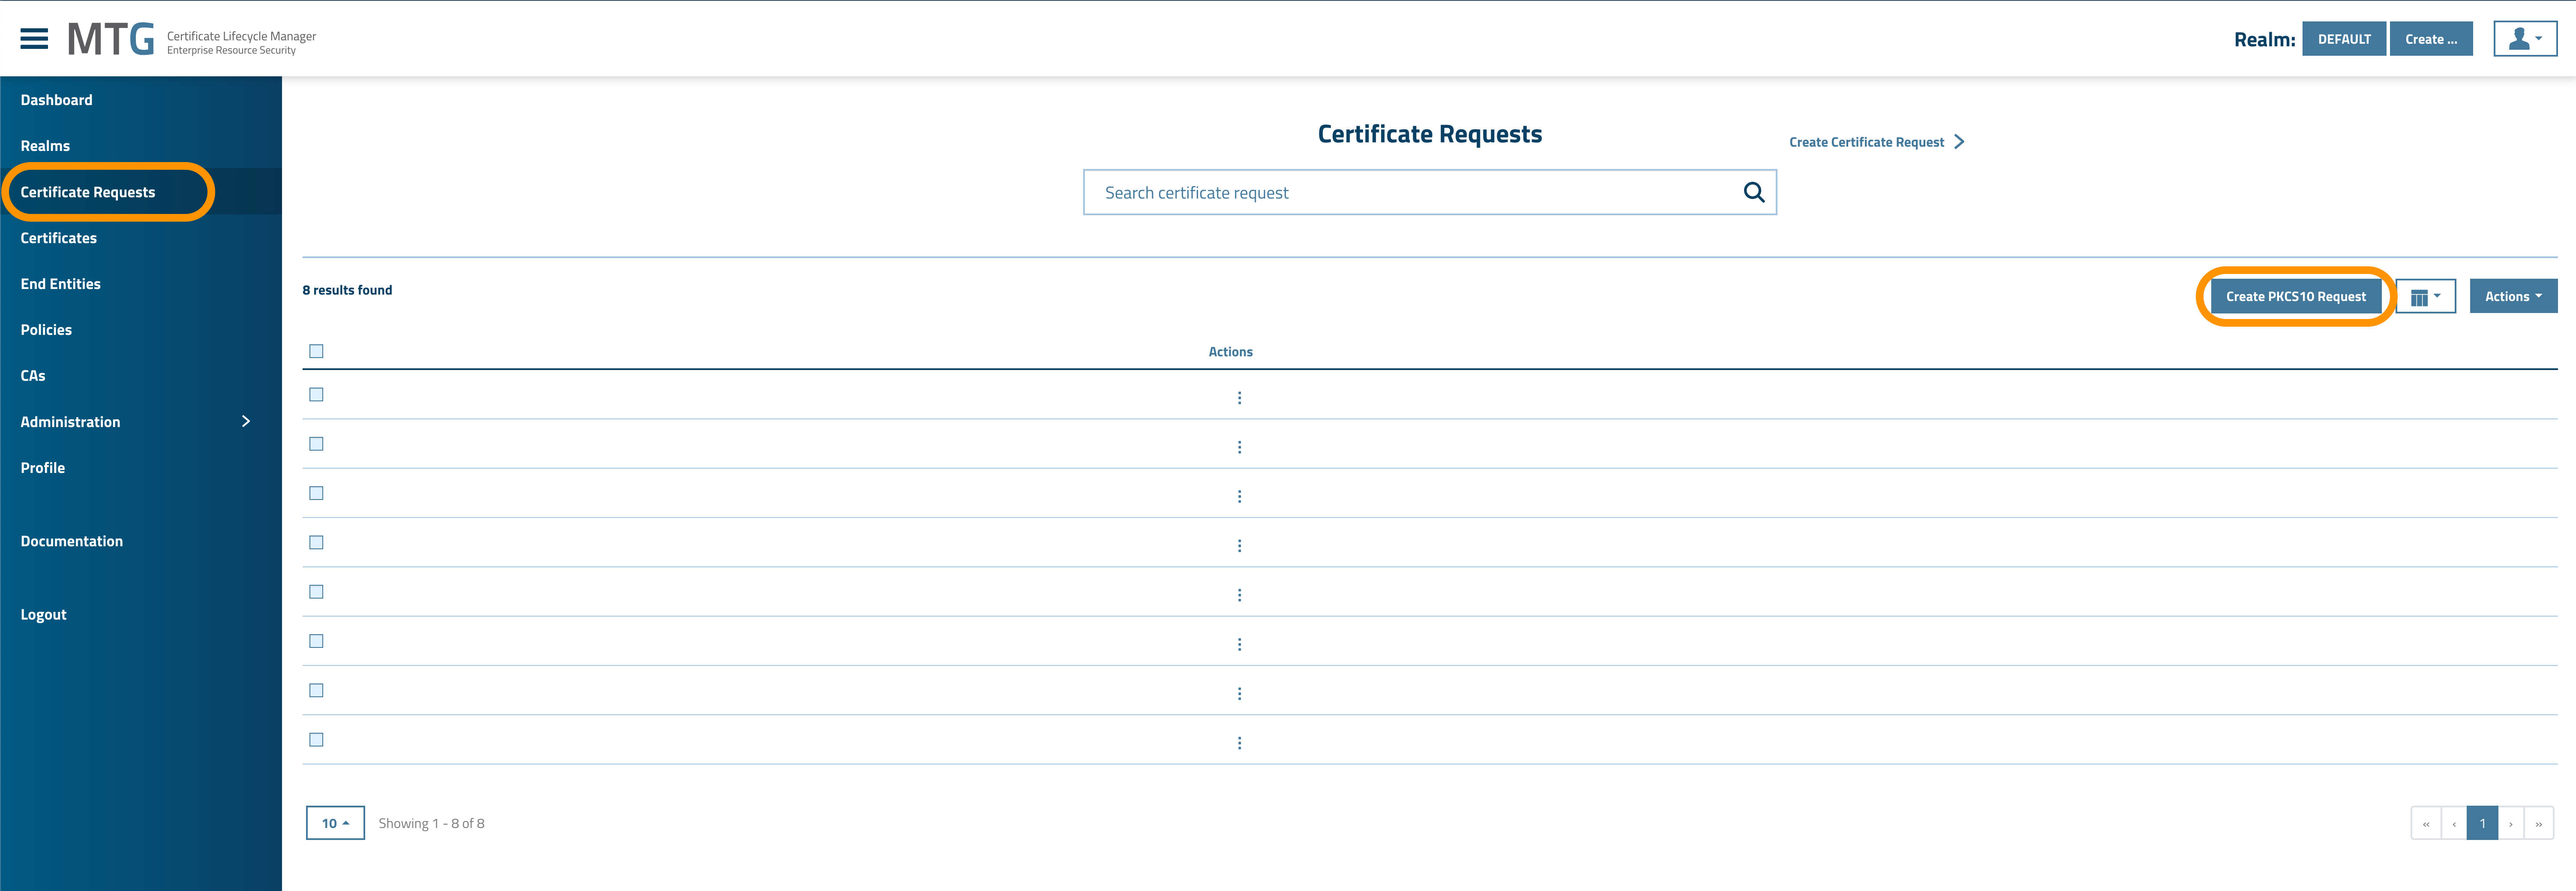Open row actions menu for fifth request
The height and width of the screenshot is (891, 2576).
pyautogui.click(x=1239, y=595)
